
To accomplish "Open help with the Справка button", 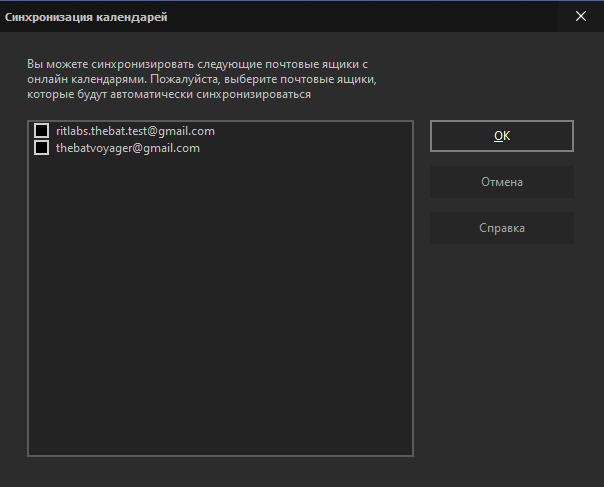I will point(502,228).
